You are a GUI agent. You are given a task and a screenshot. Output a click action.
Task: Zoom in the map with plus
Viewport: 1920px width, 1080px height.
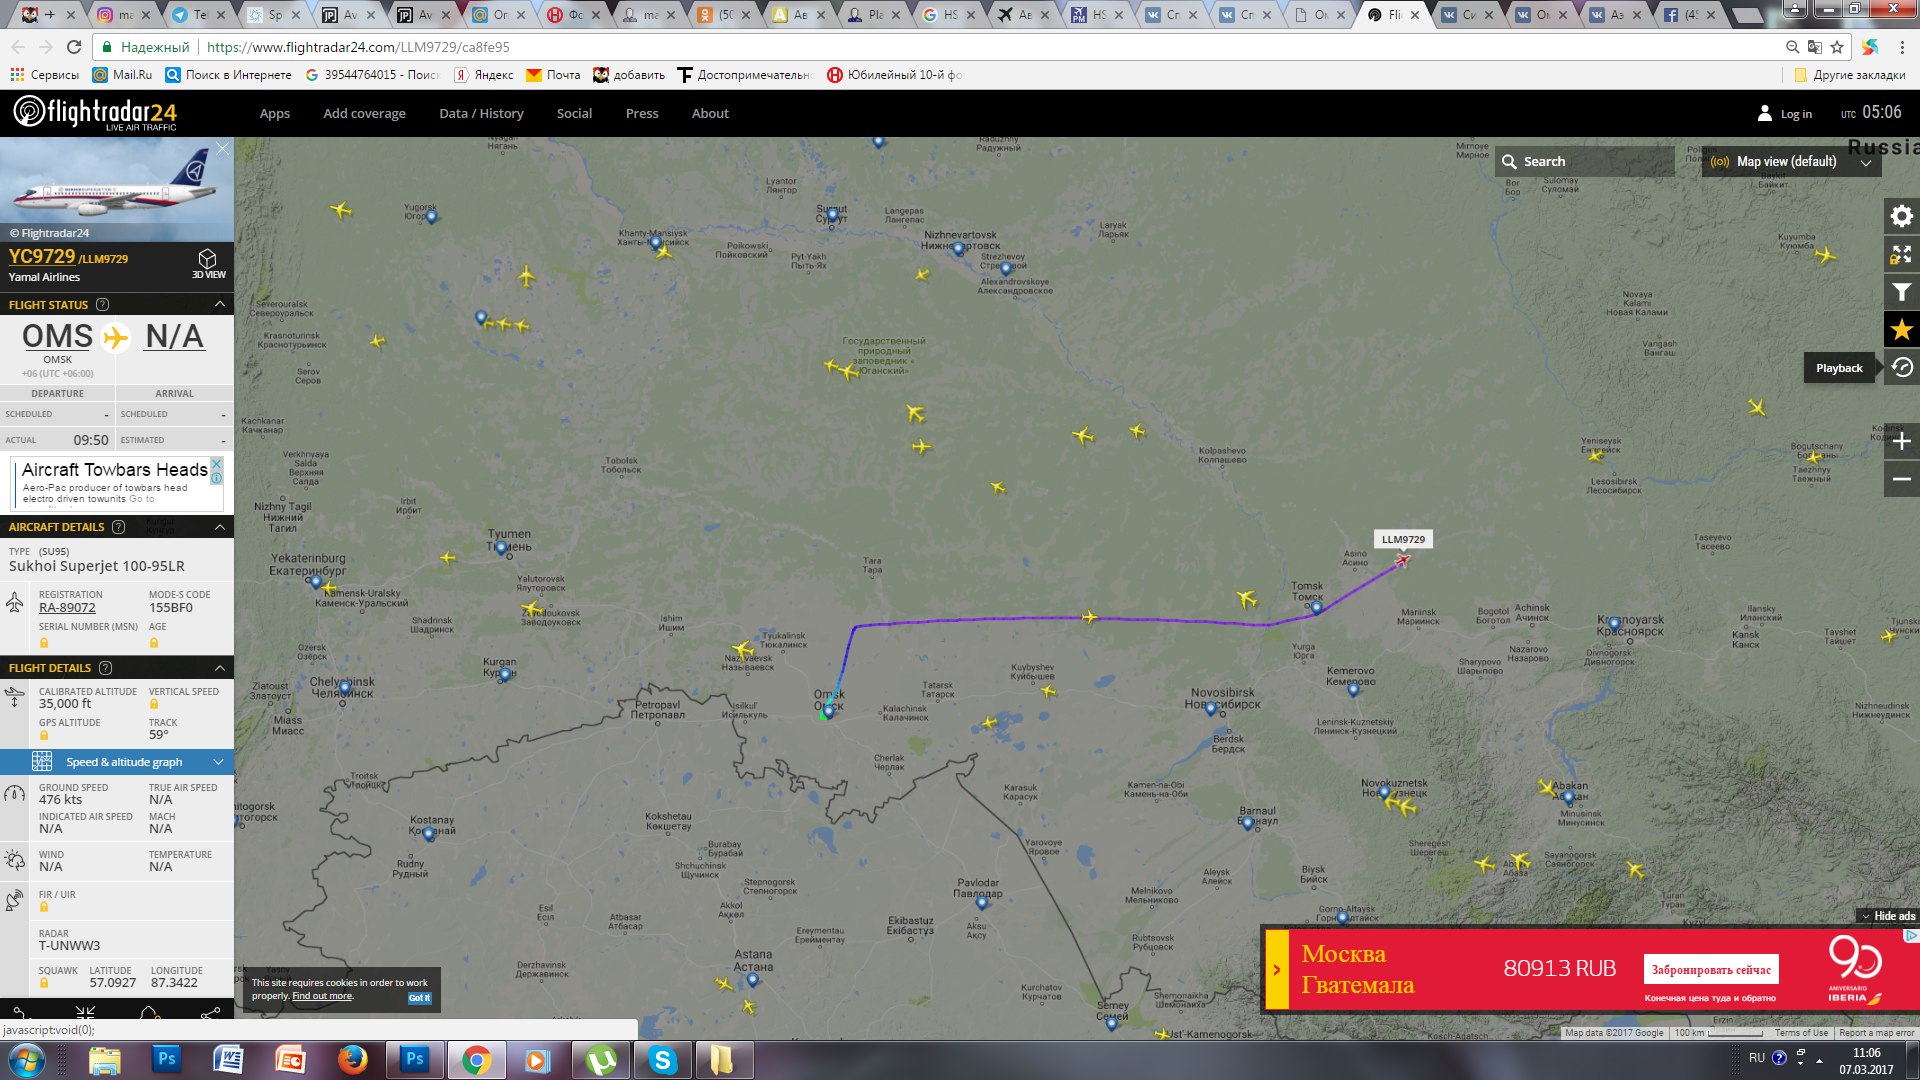click(x=1901, y=441)
